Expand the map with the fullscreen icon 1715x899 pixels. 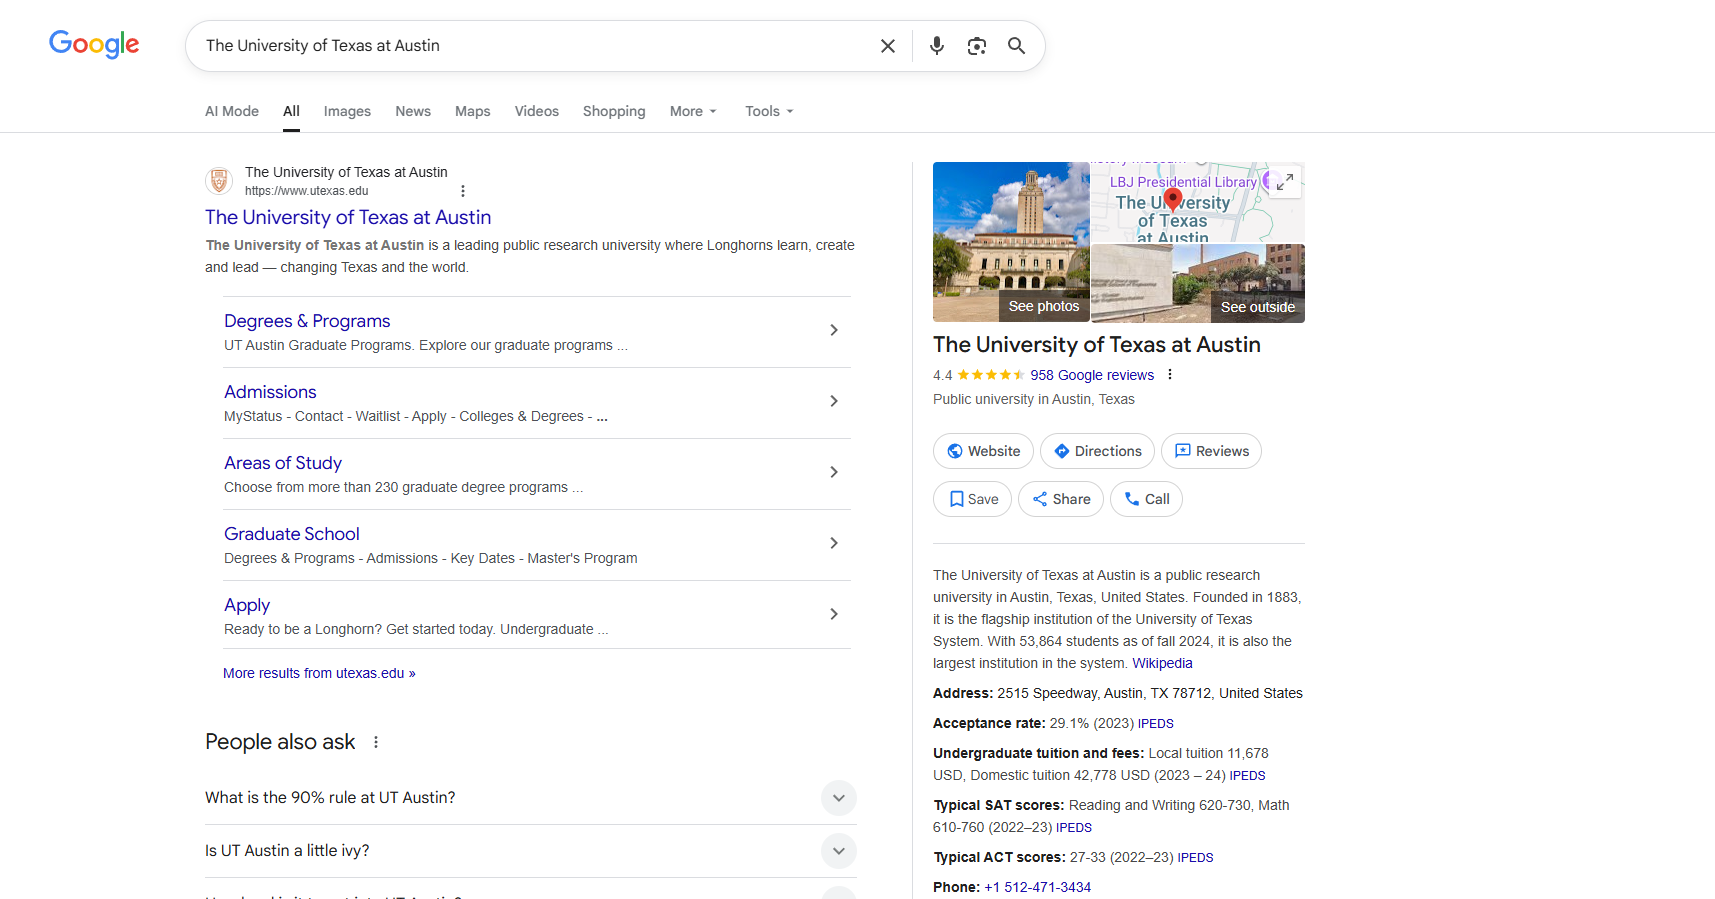(1285, 182)
